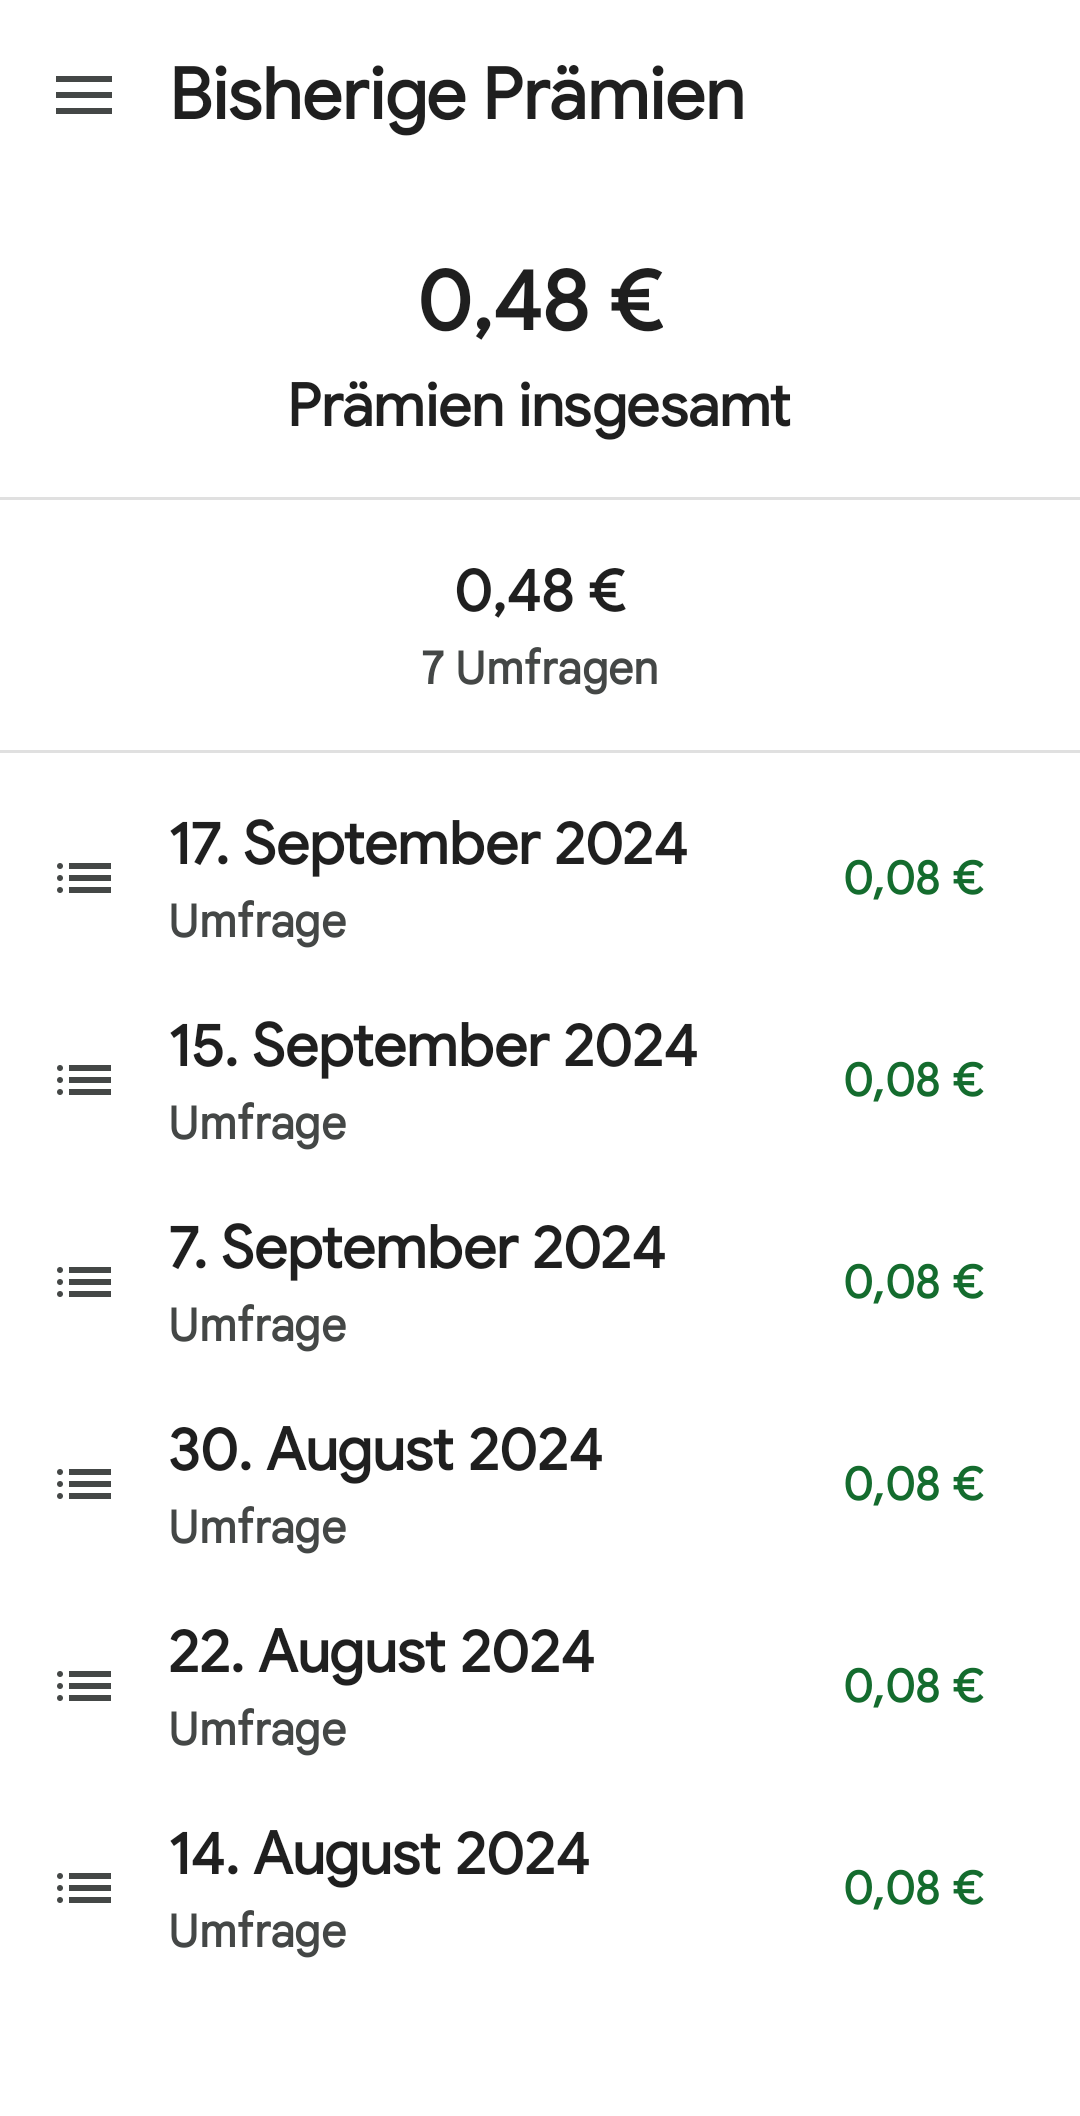Click list icon beside 14. August 2024
The height and width of the screenshot is (2116, 1080).
coord(84,1889)
